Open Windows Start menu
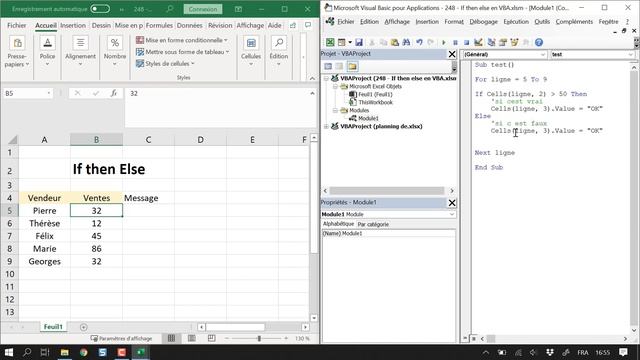The width and height of the screenshot is (640, 360). click(9, 352)
